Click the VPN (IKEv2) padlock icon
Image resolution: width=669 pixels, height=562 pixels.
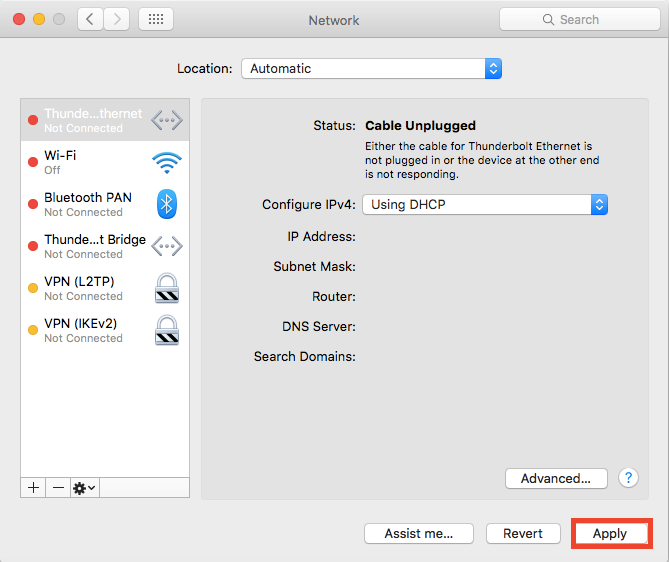point(166,330)
